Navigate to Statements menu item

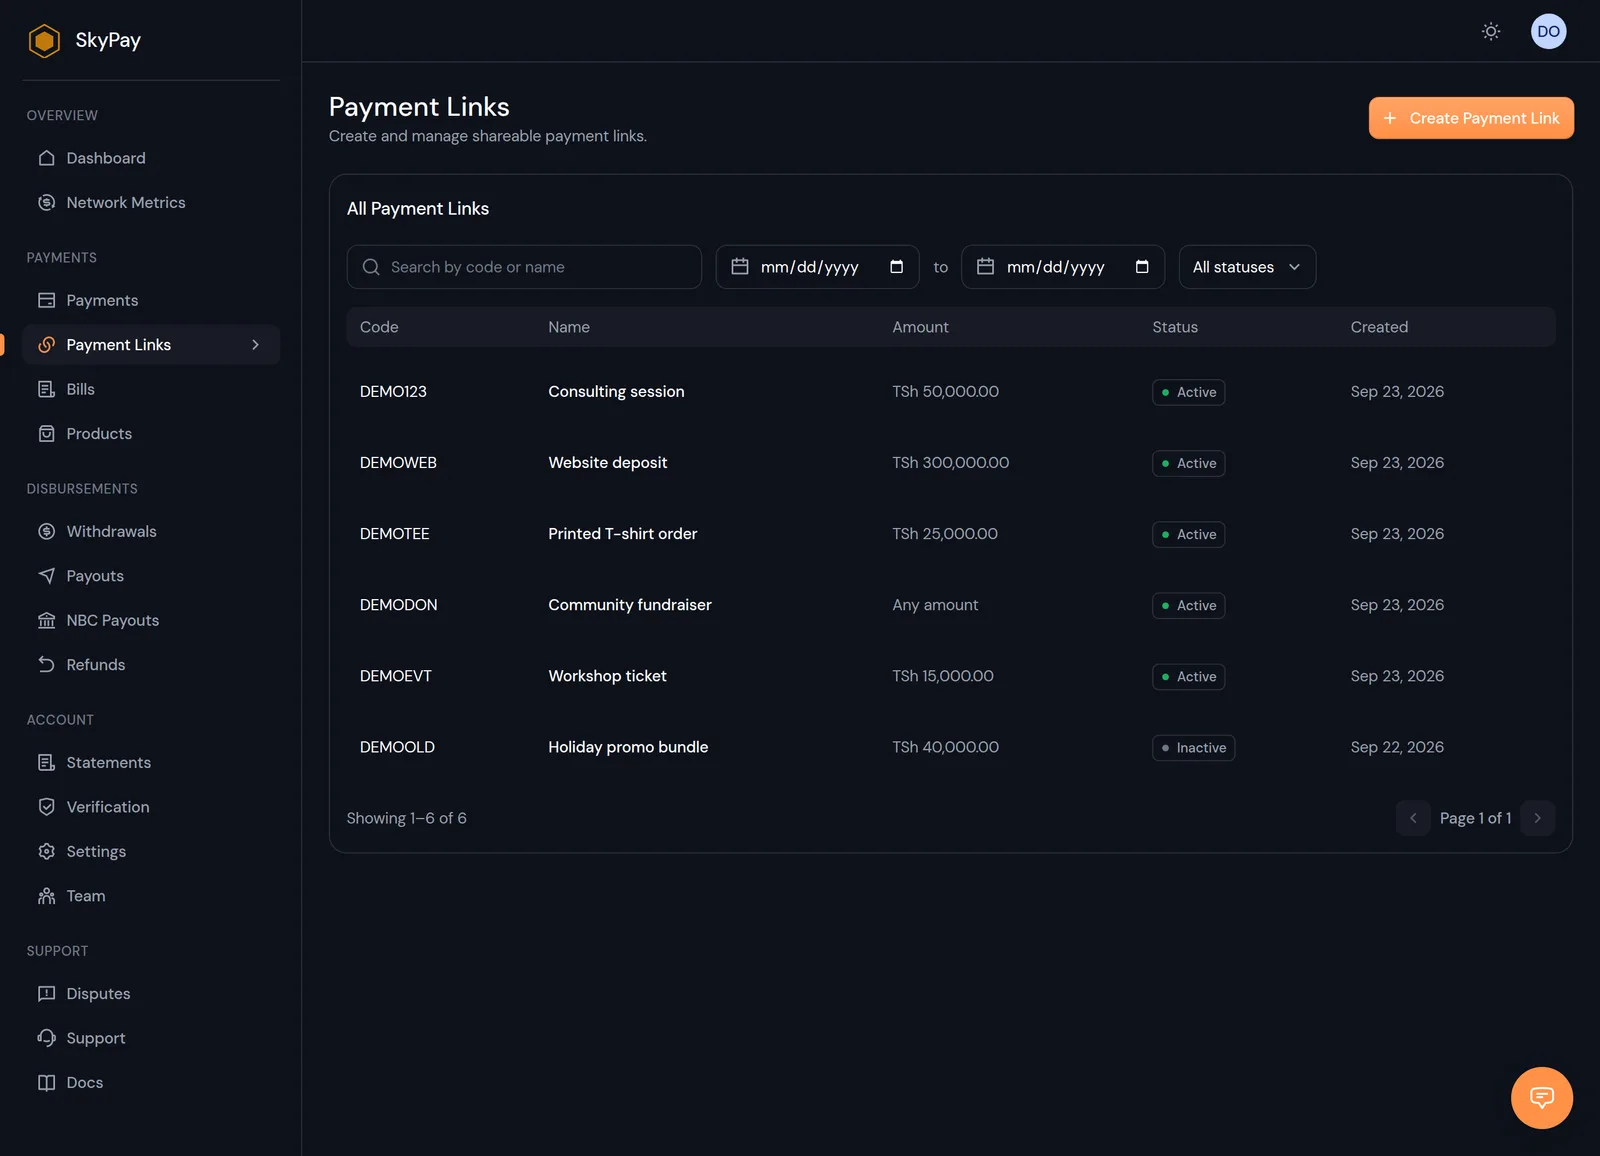click(x=151, y=762)
